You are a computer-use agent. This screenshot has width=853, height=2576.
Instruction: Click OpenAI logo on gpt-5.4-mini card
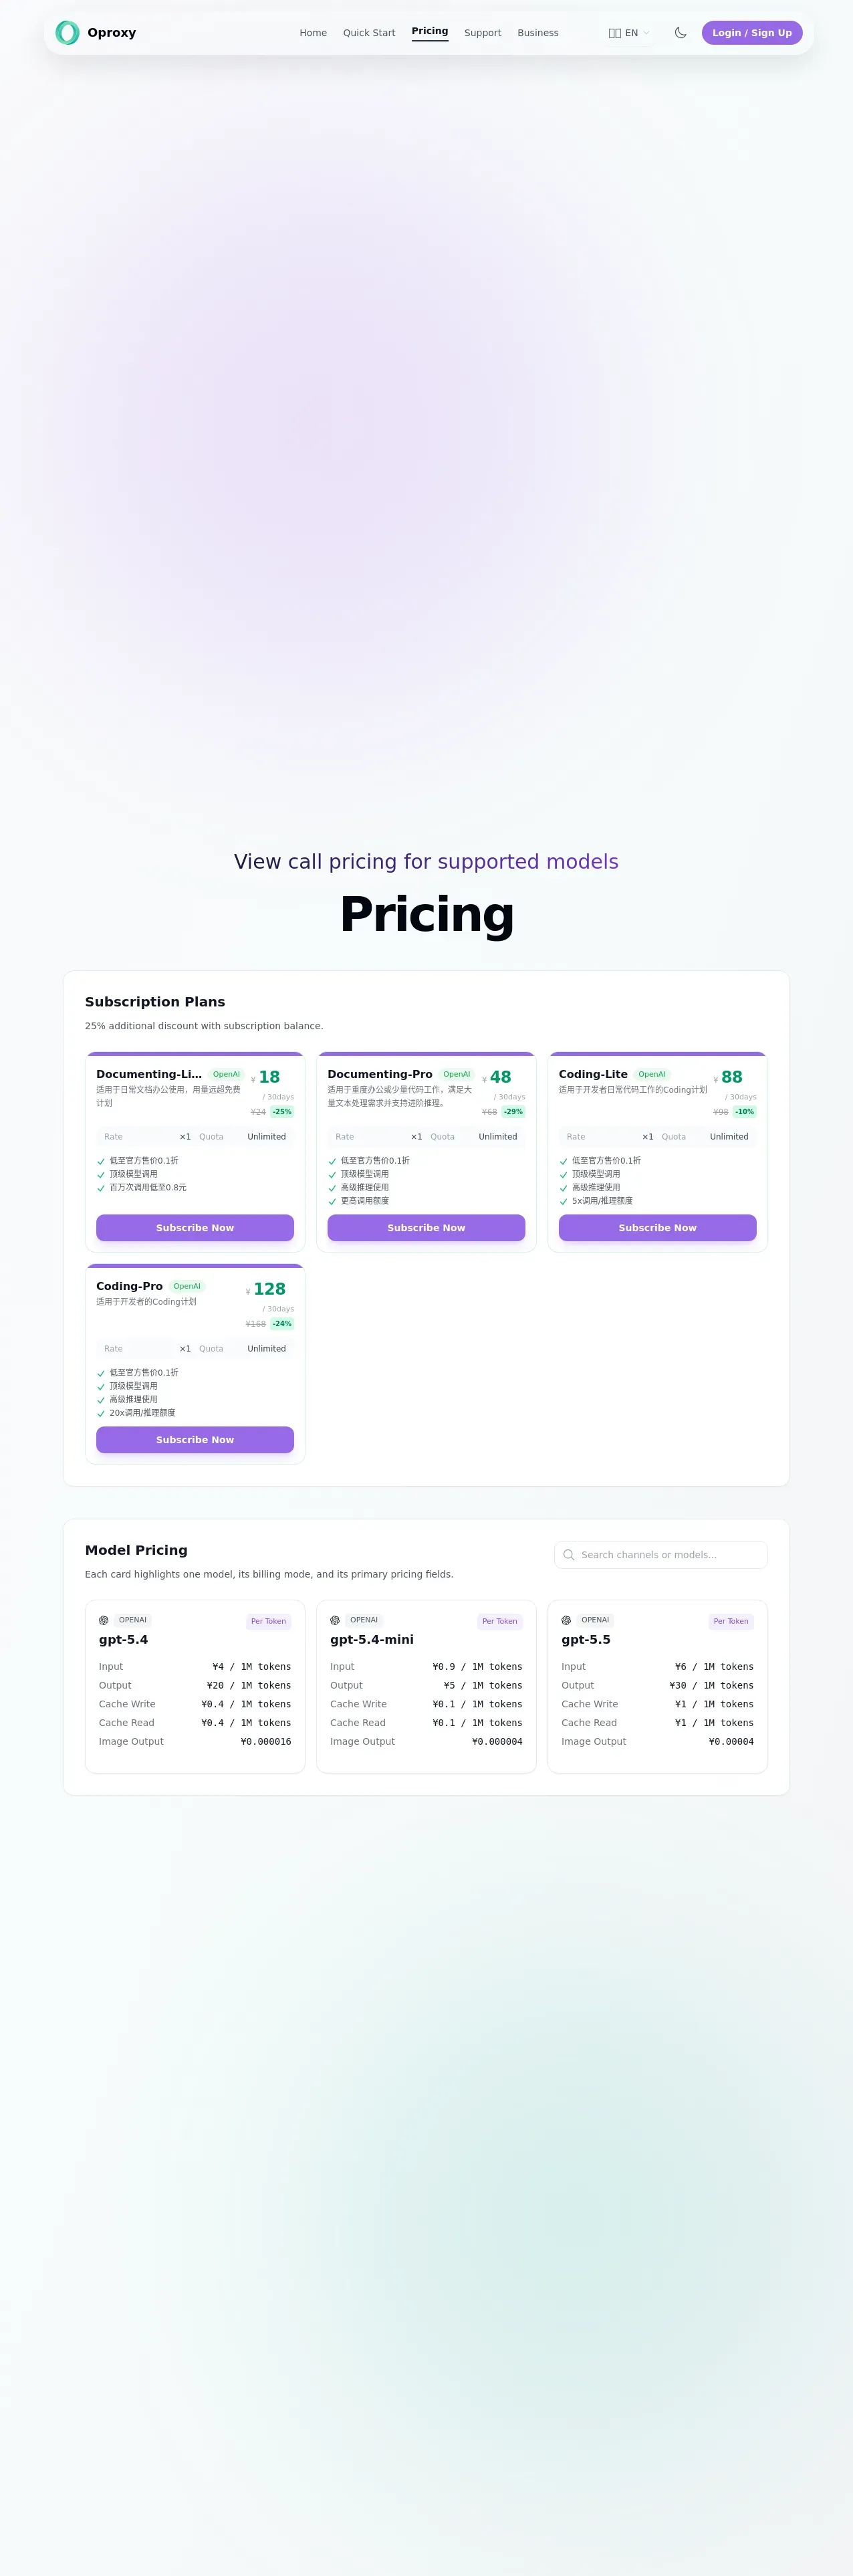[335, 1620]
